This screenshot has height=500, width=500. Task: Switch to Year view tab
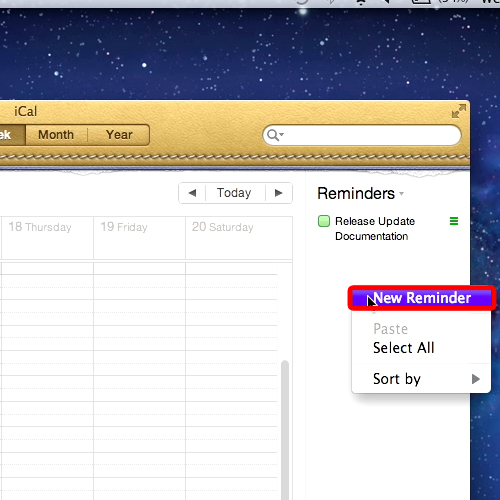[x=119, y=135]
